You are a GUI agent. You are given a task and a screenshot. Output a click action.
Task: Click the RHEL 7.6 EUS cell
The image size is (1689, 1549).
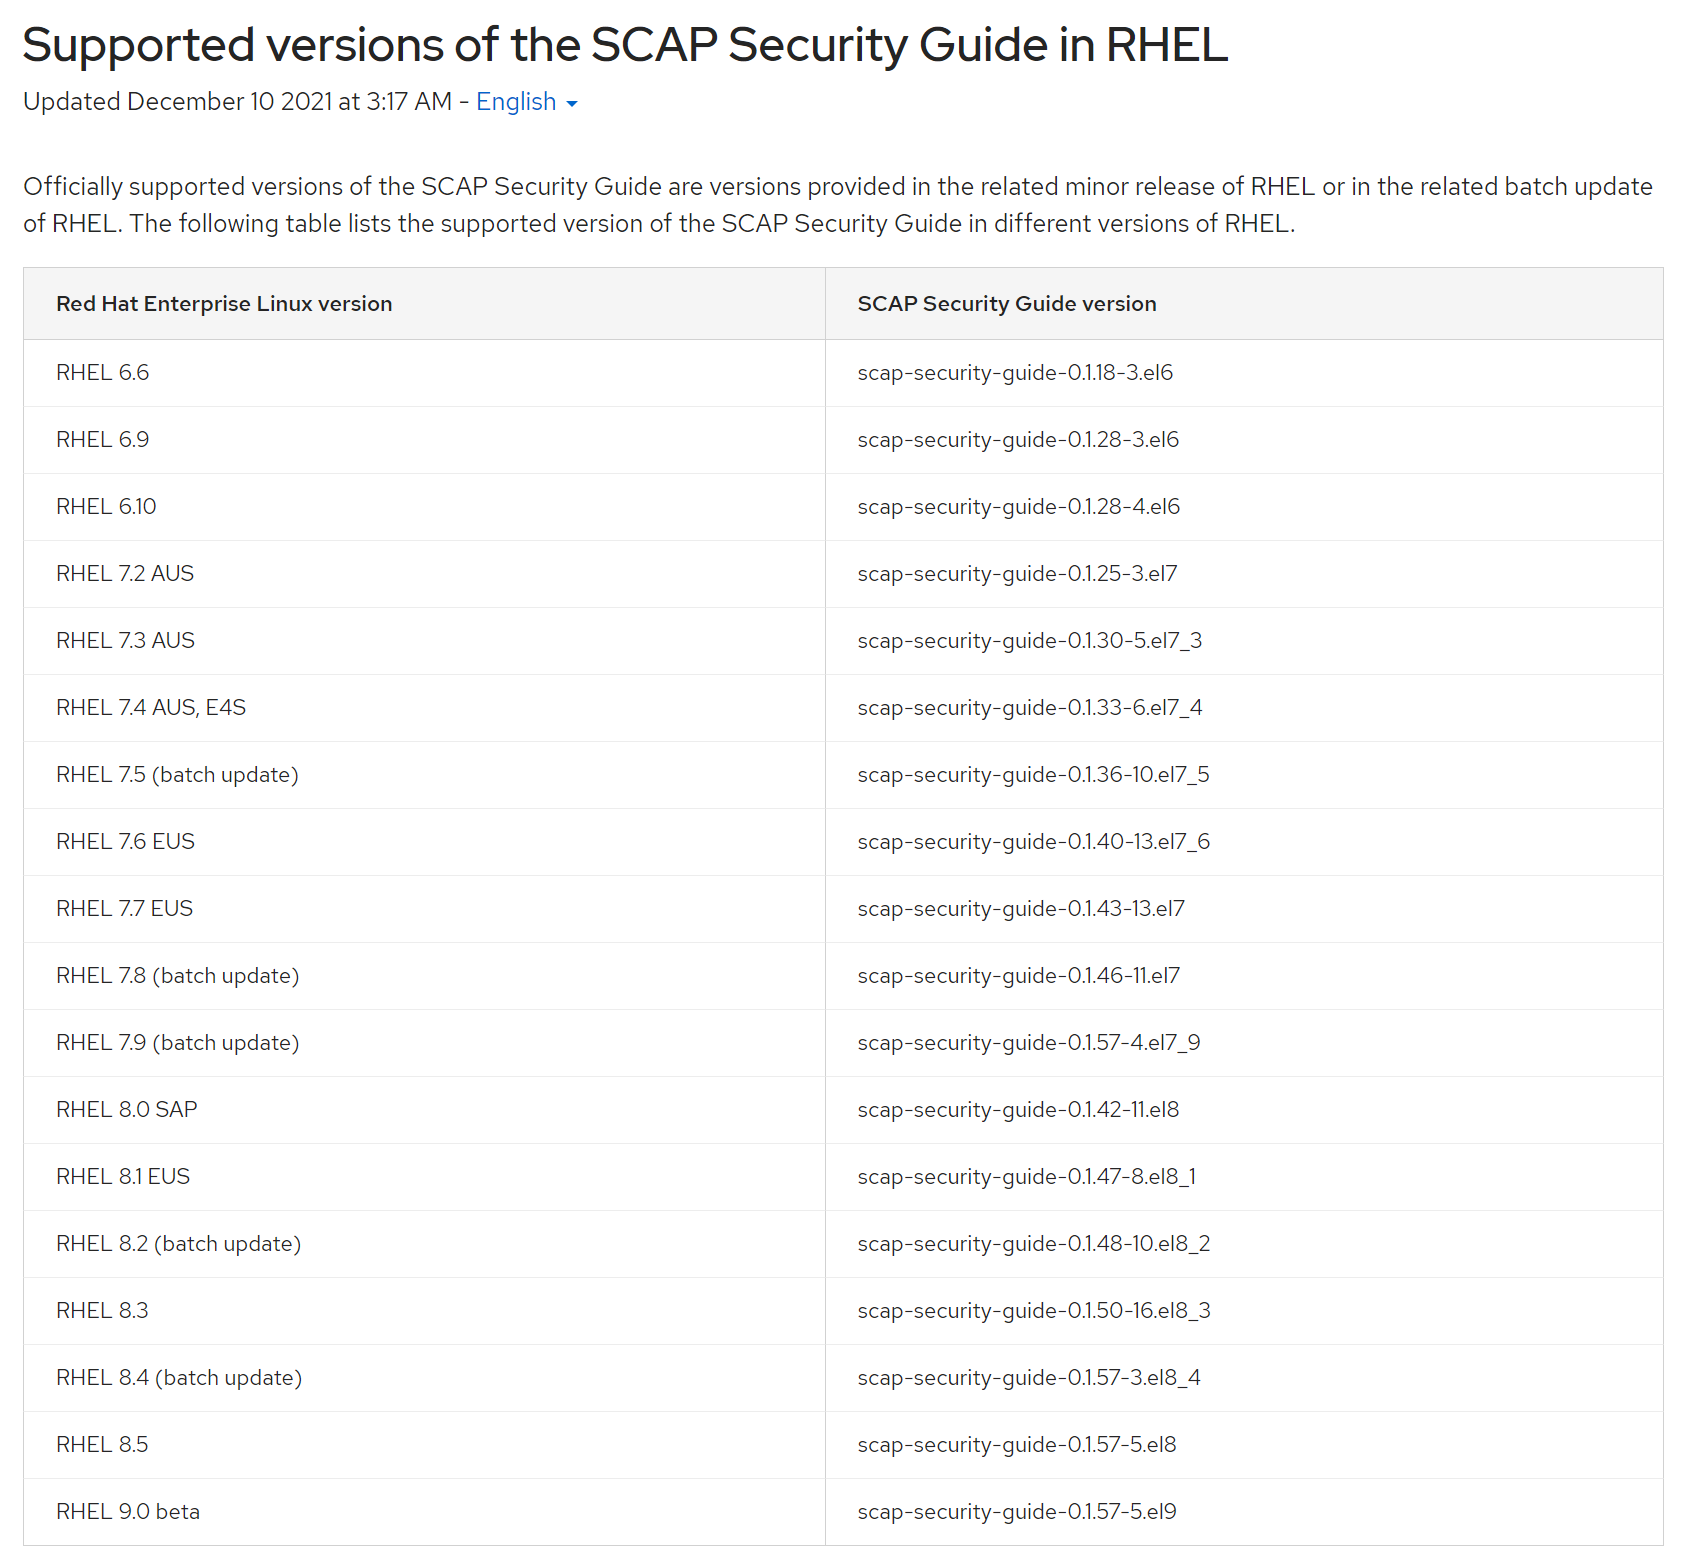(124, 841)
